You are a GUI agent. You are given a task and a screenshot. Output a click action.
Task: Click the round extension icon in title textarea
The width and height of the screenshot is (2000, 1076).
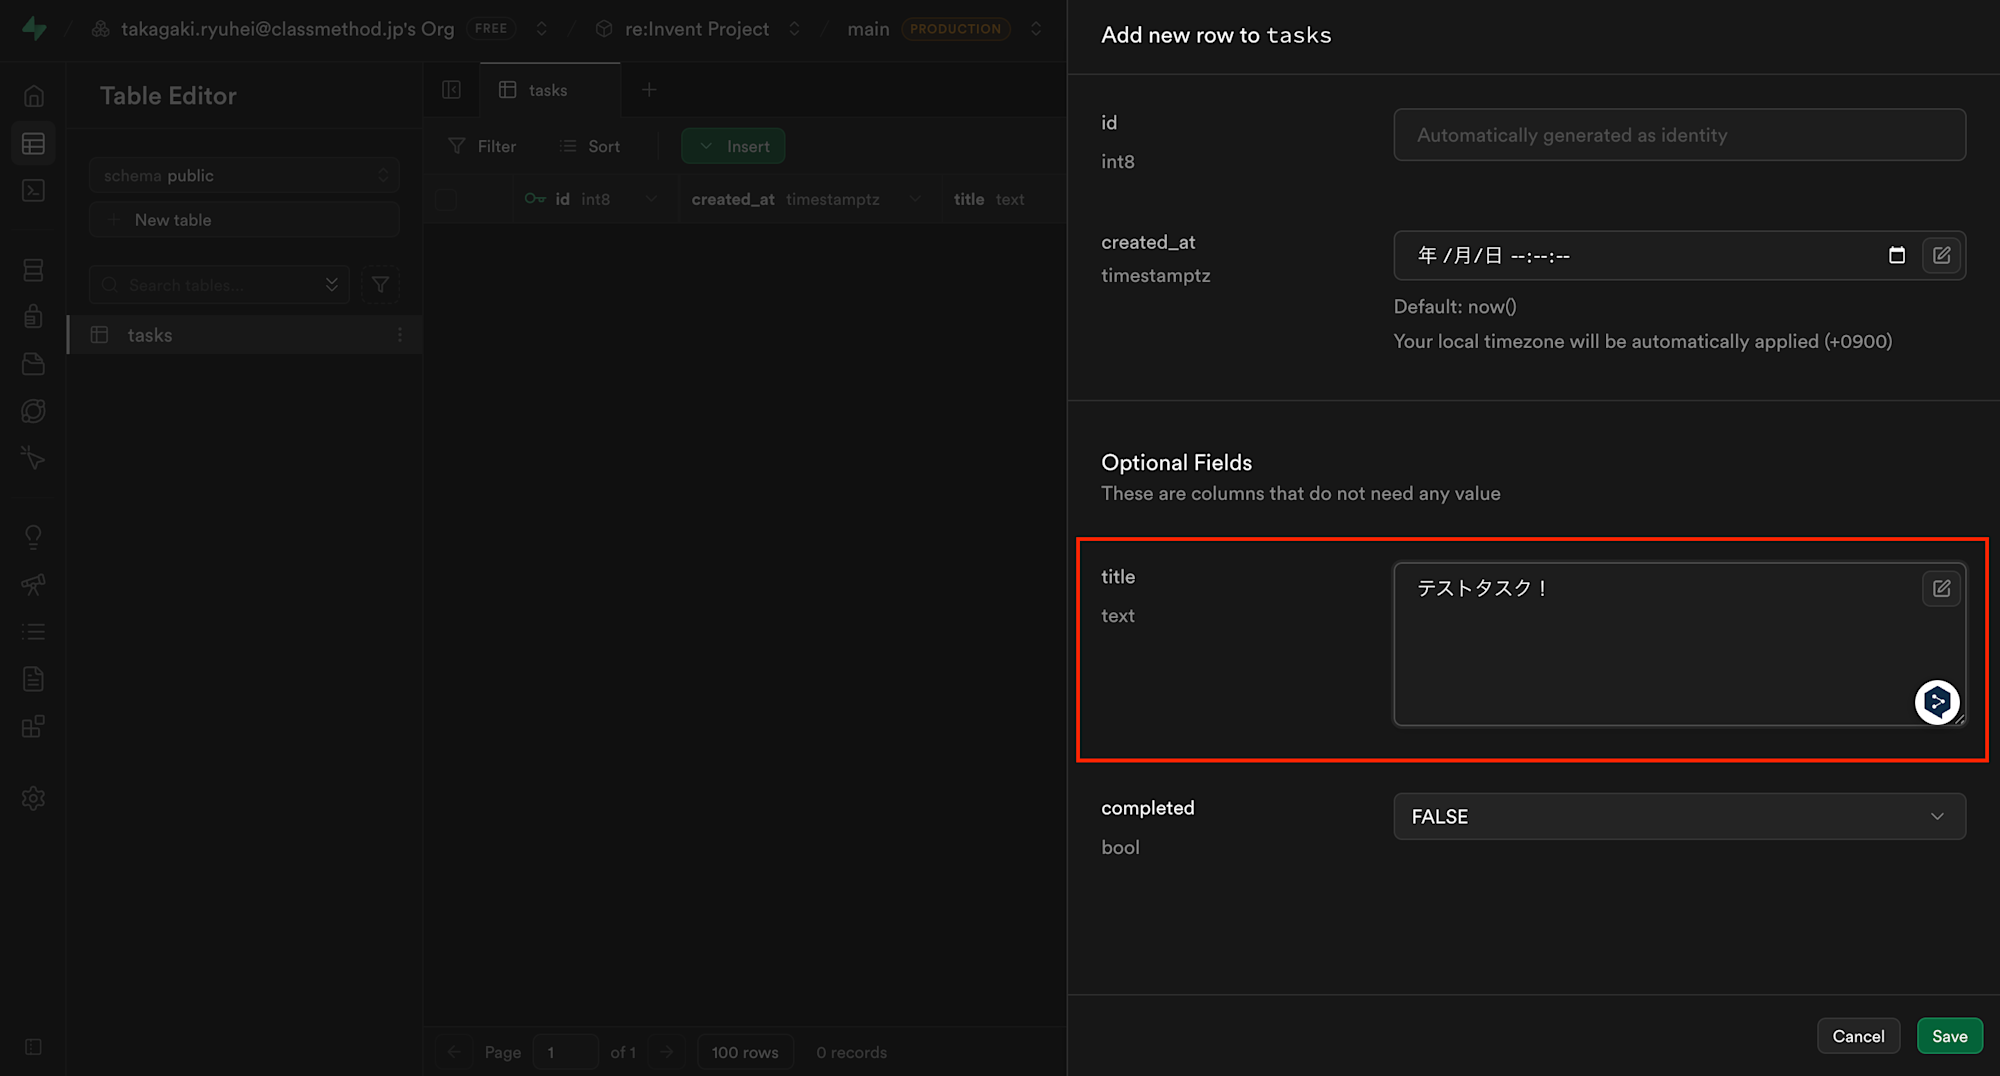pyautogui.click(x=1936, y=702)
